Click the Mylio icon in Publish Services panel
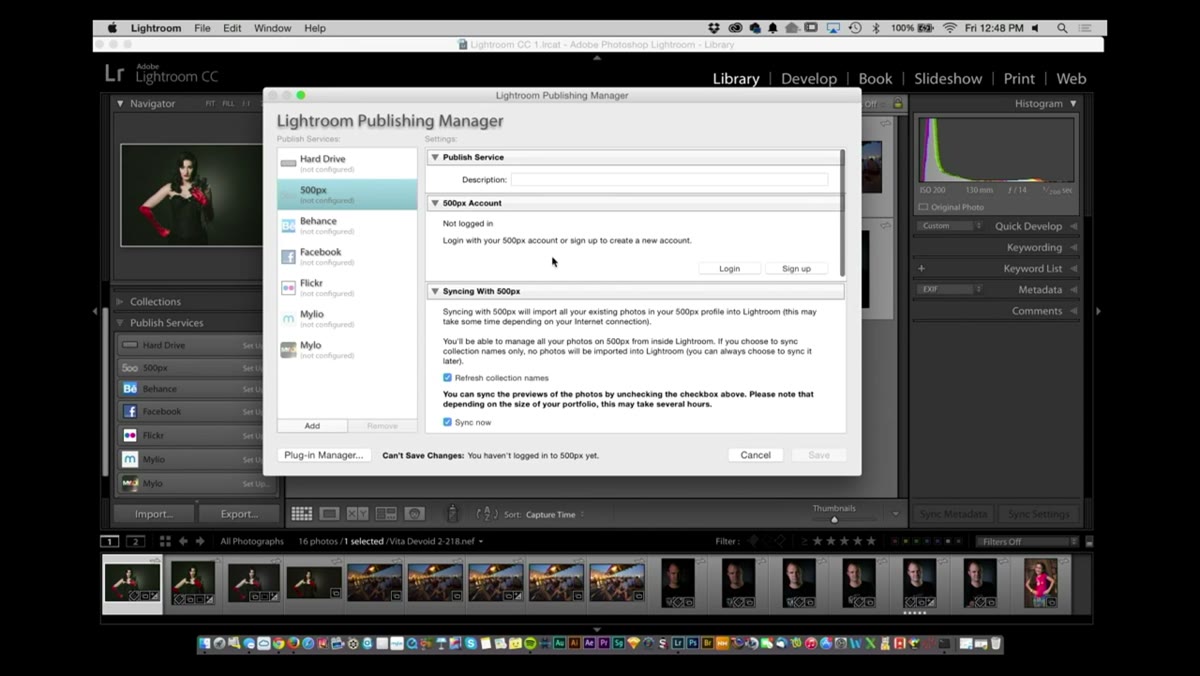 pyautogui.click(x=130, y=459)
